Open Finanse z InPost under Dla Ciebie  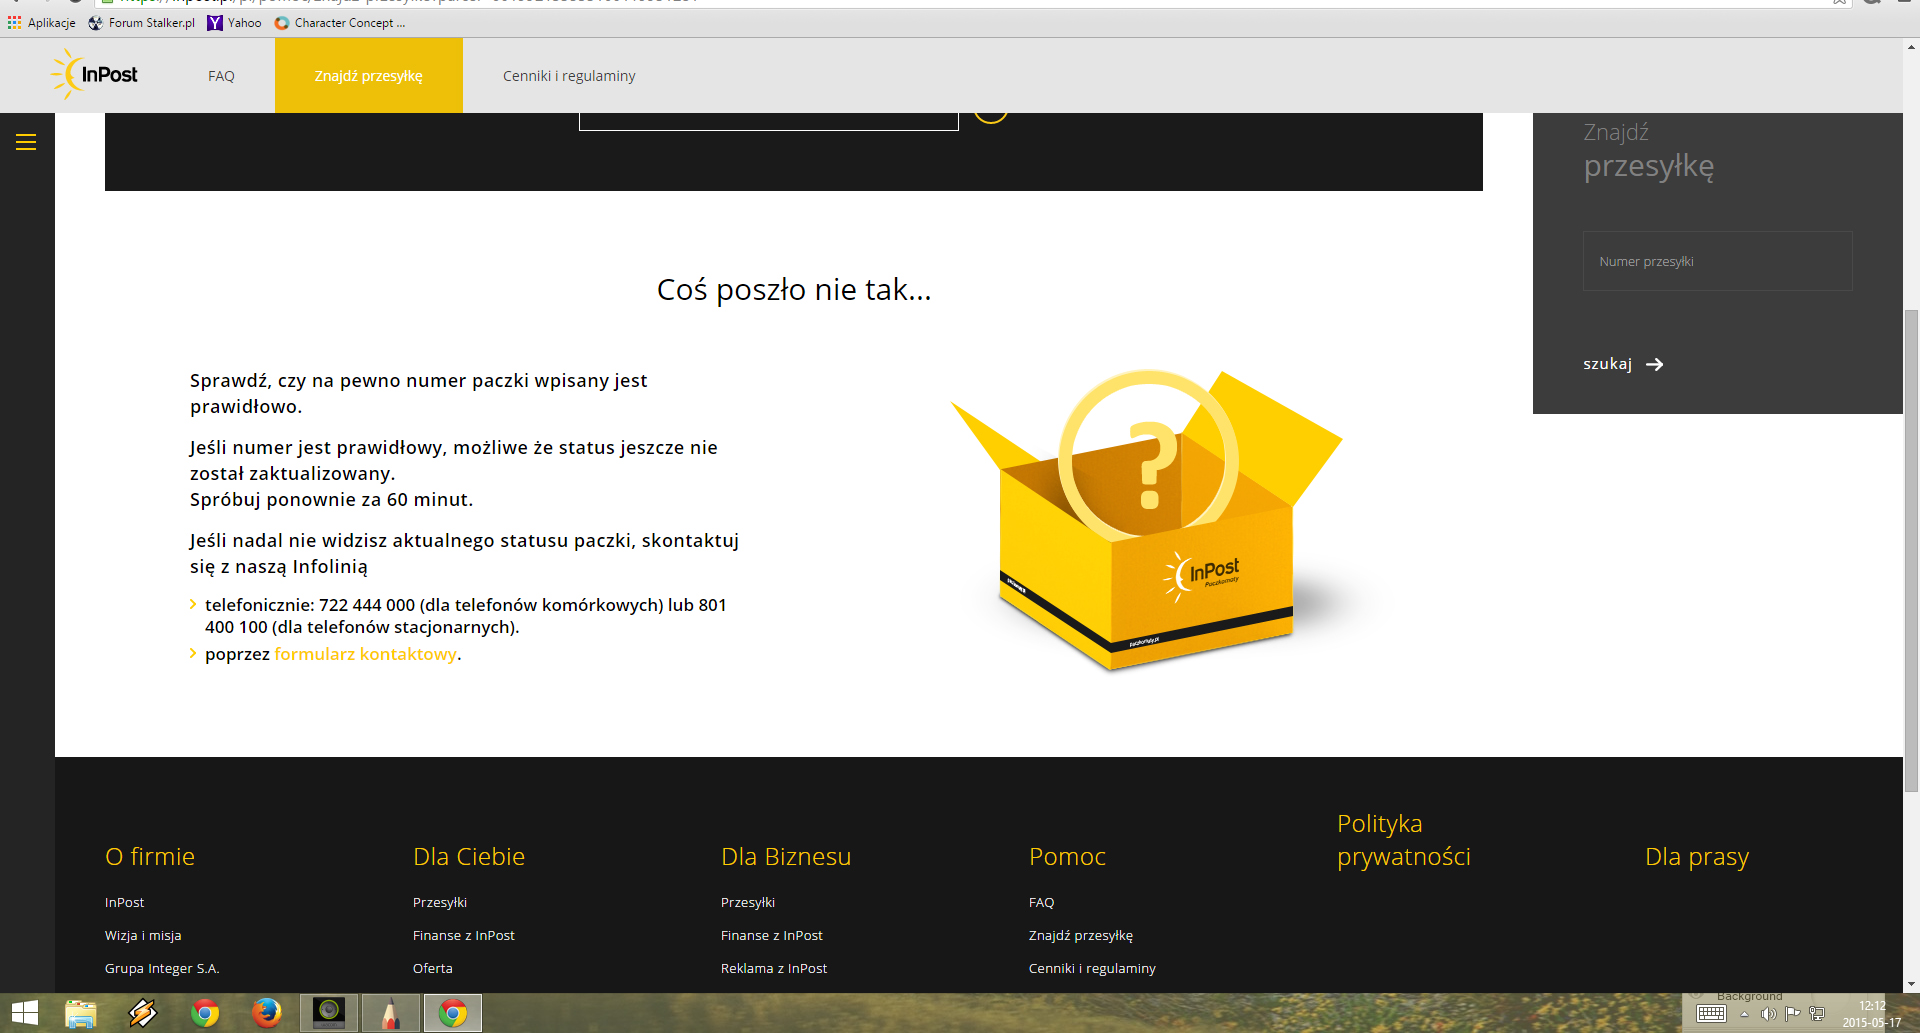click(464, 935)
